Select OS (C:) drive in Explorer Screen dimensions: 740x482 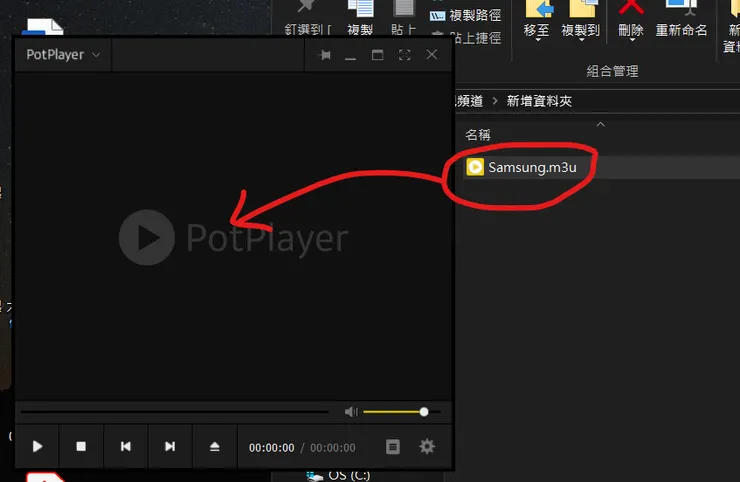coord(338,475)
